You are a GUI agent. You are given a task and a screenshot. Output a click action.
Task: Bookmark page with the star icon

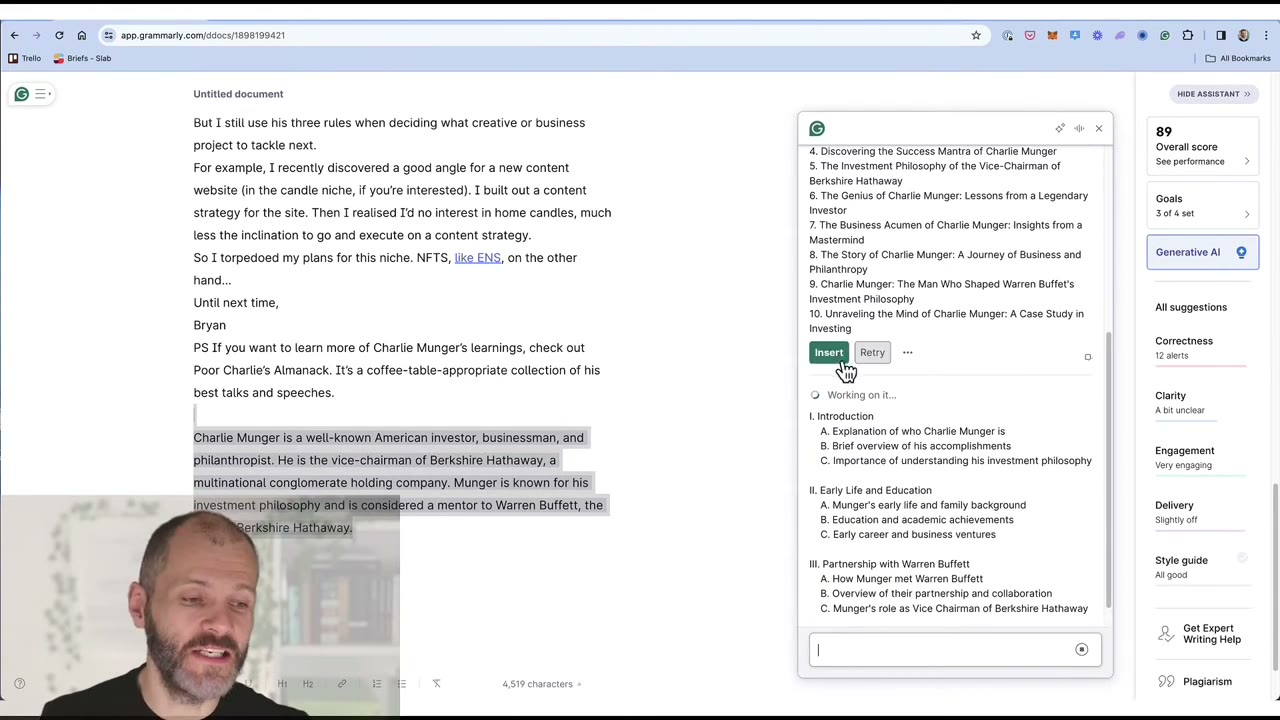coord(976,35)
